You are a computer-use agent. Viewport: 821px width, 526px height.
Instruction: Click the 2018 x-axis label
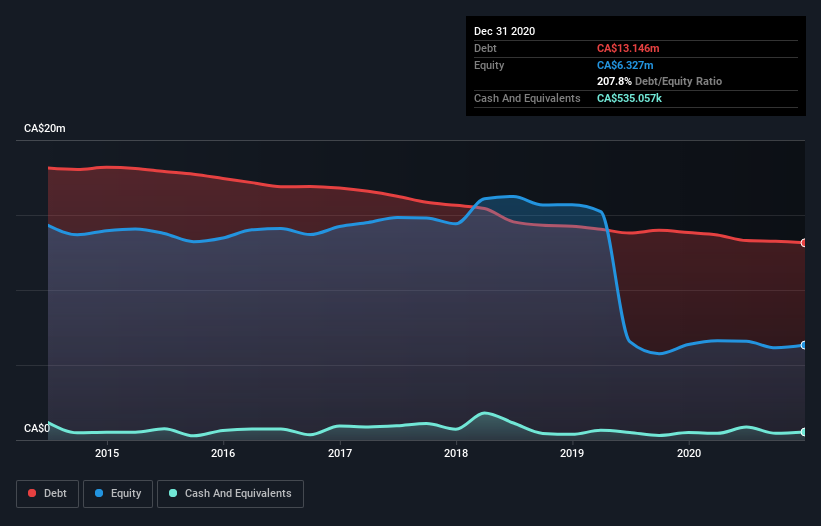tap(456, 453)
